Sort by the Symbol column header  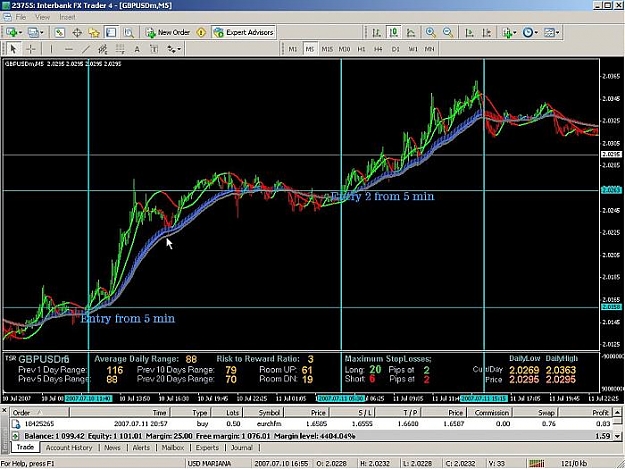[x=262, y=413]
